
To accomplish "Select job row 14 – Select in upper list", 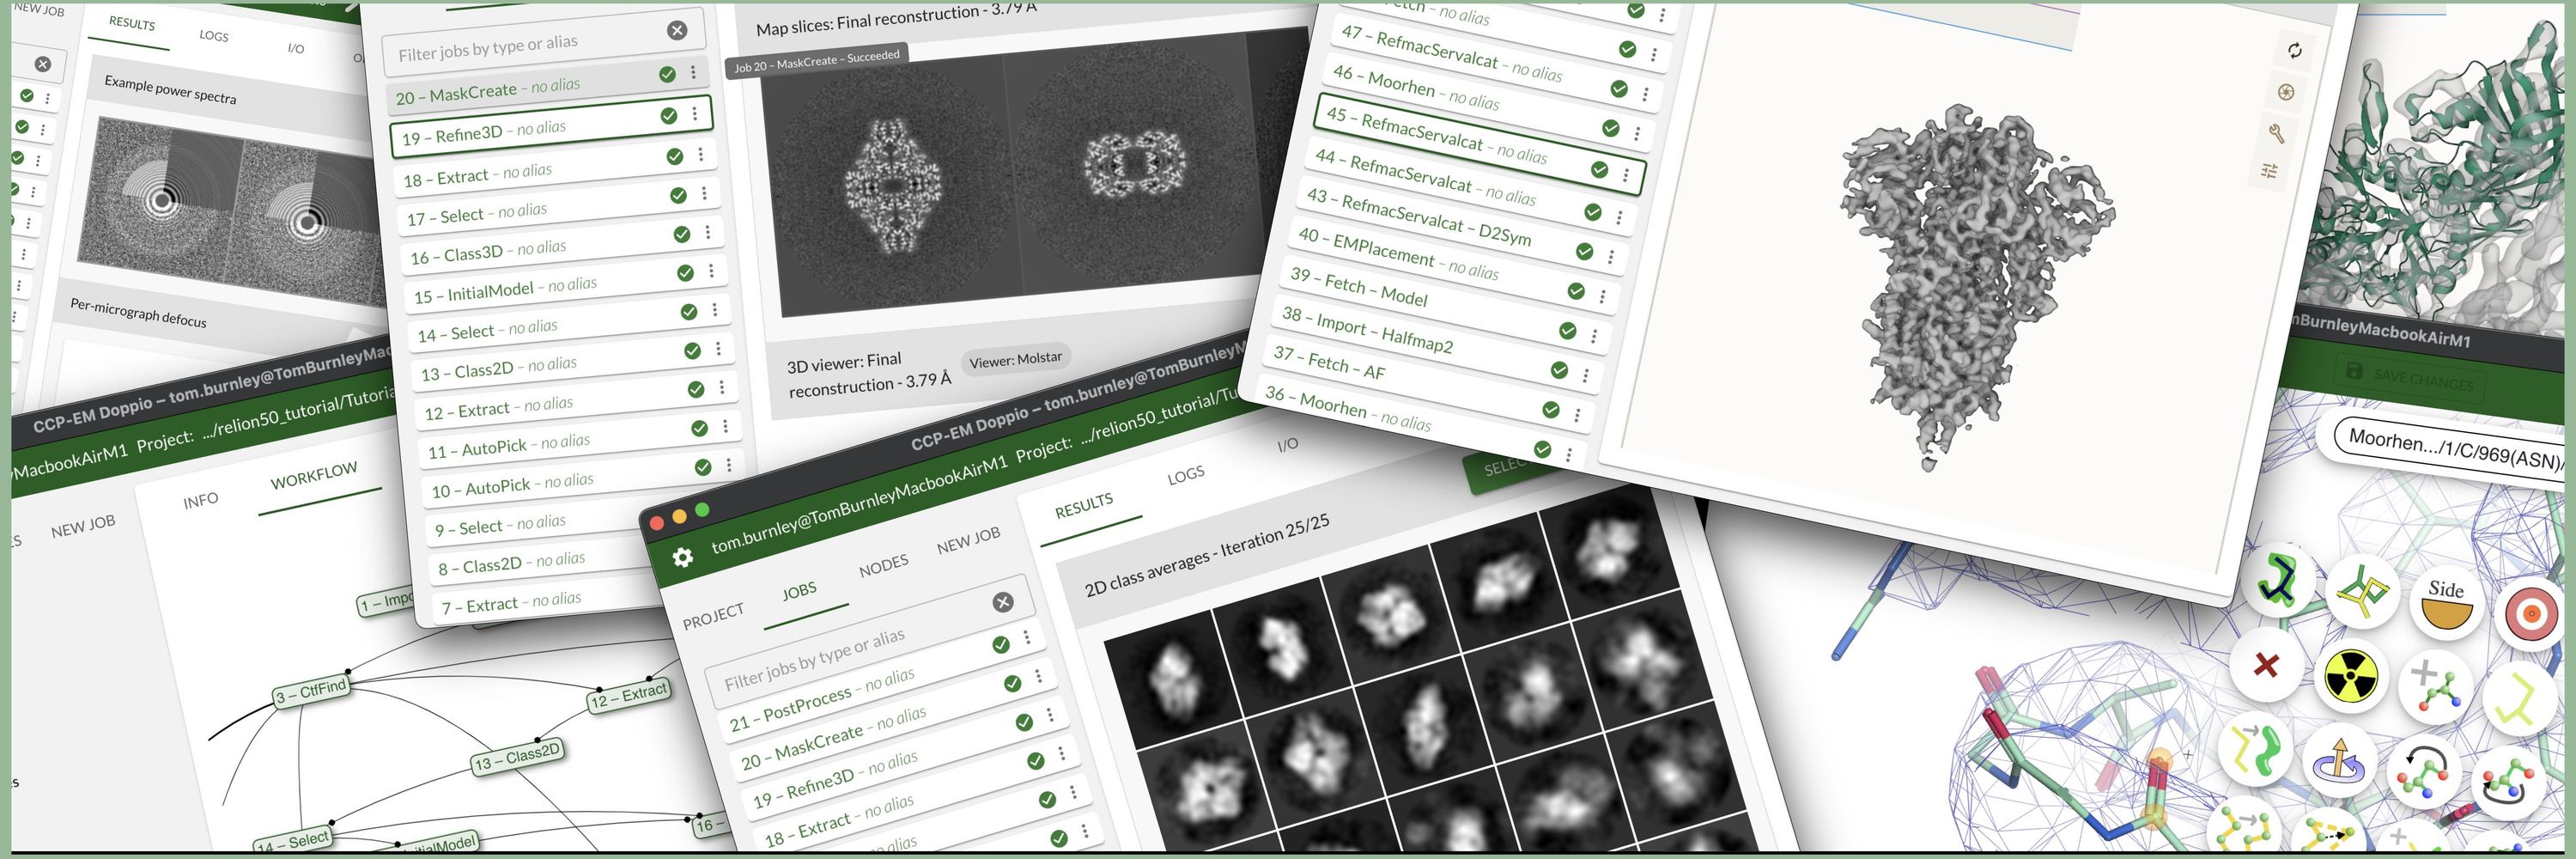I will tap(568, 323).
